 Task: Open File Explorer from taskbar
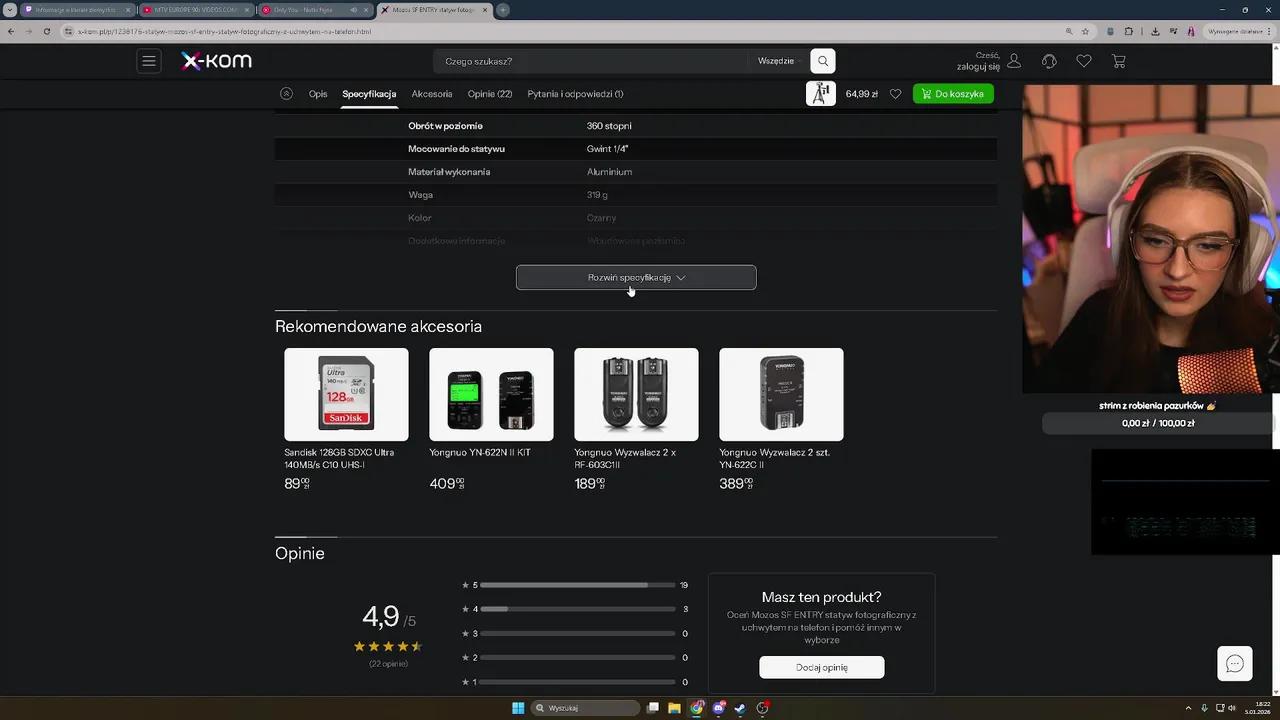click(675, 708)
